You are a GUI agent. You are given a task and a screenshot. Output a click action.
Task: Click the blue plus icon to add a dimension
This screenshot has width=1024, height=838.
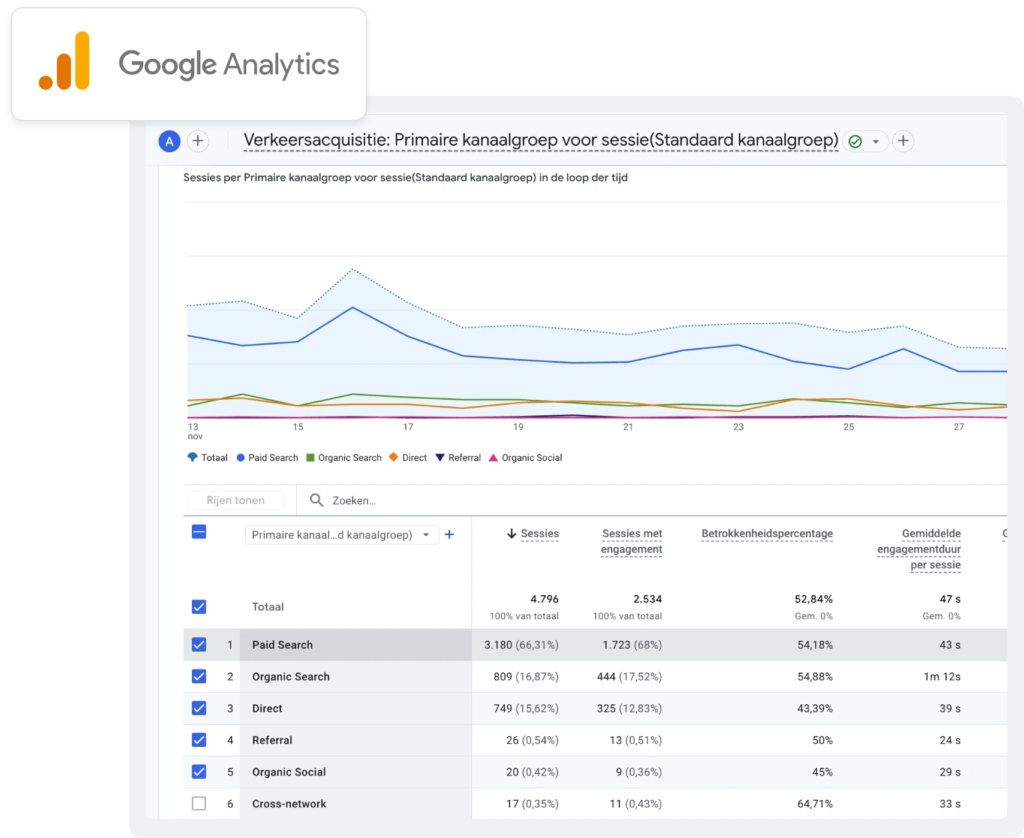pyautogui.click(x=449, y=534)
